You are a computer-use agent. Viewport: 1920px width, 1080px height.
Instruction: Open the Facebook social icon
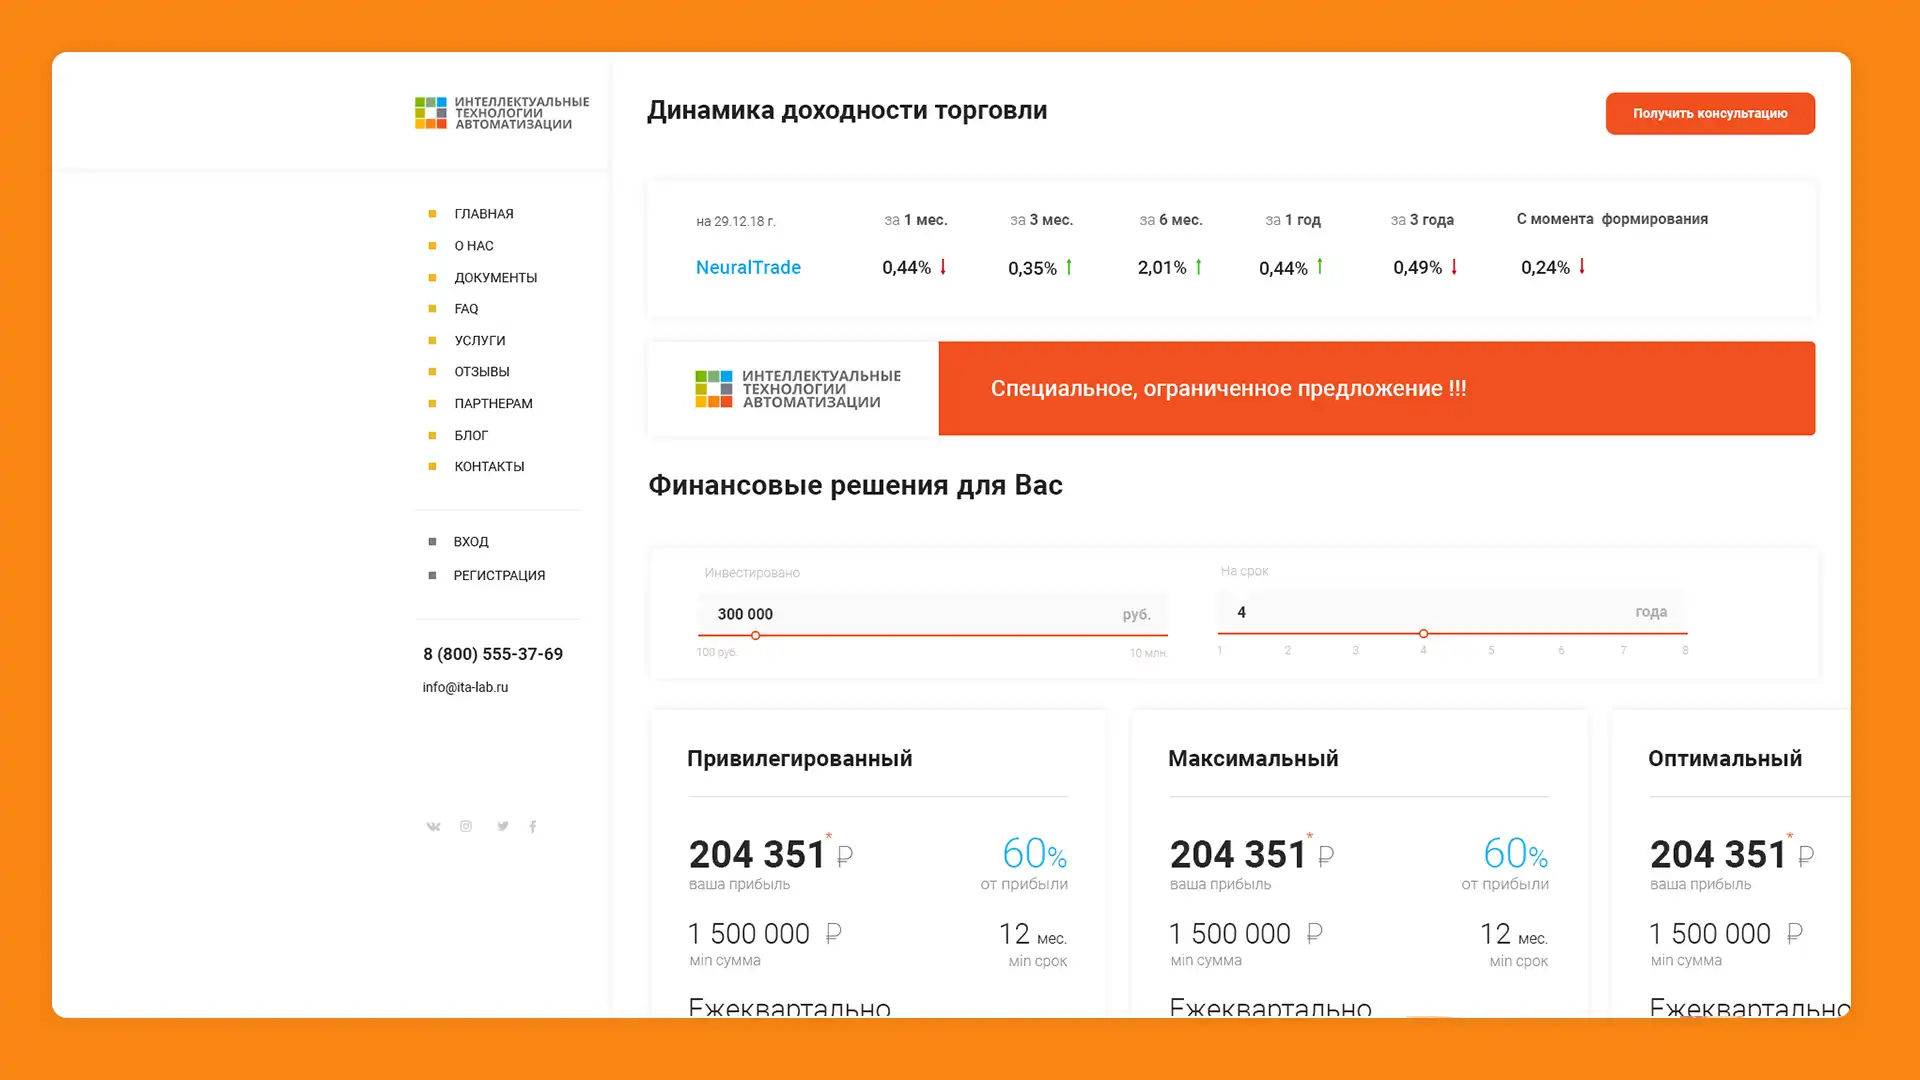click(533, 826)
